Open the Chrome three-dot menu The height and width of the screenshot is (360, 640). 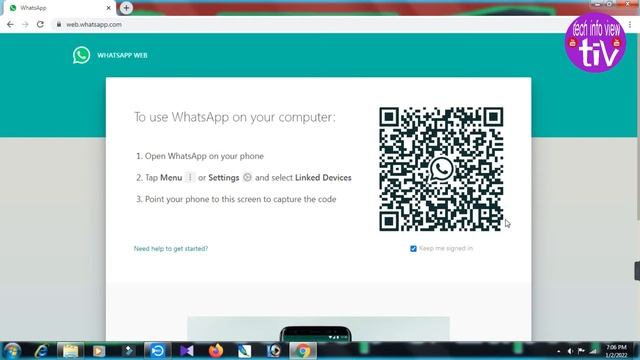(630, 25)
